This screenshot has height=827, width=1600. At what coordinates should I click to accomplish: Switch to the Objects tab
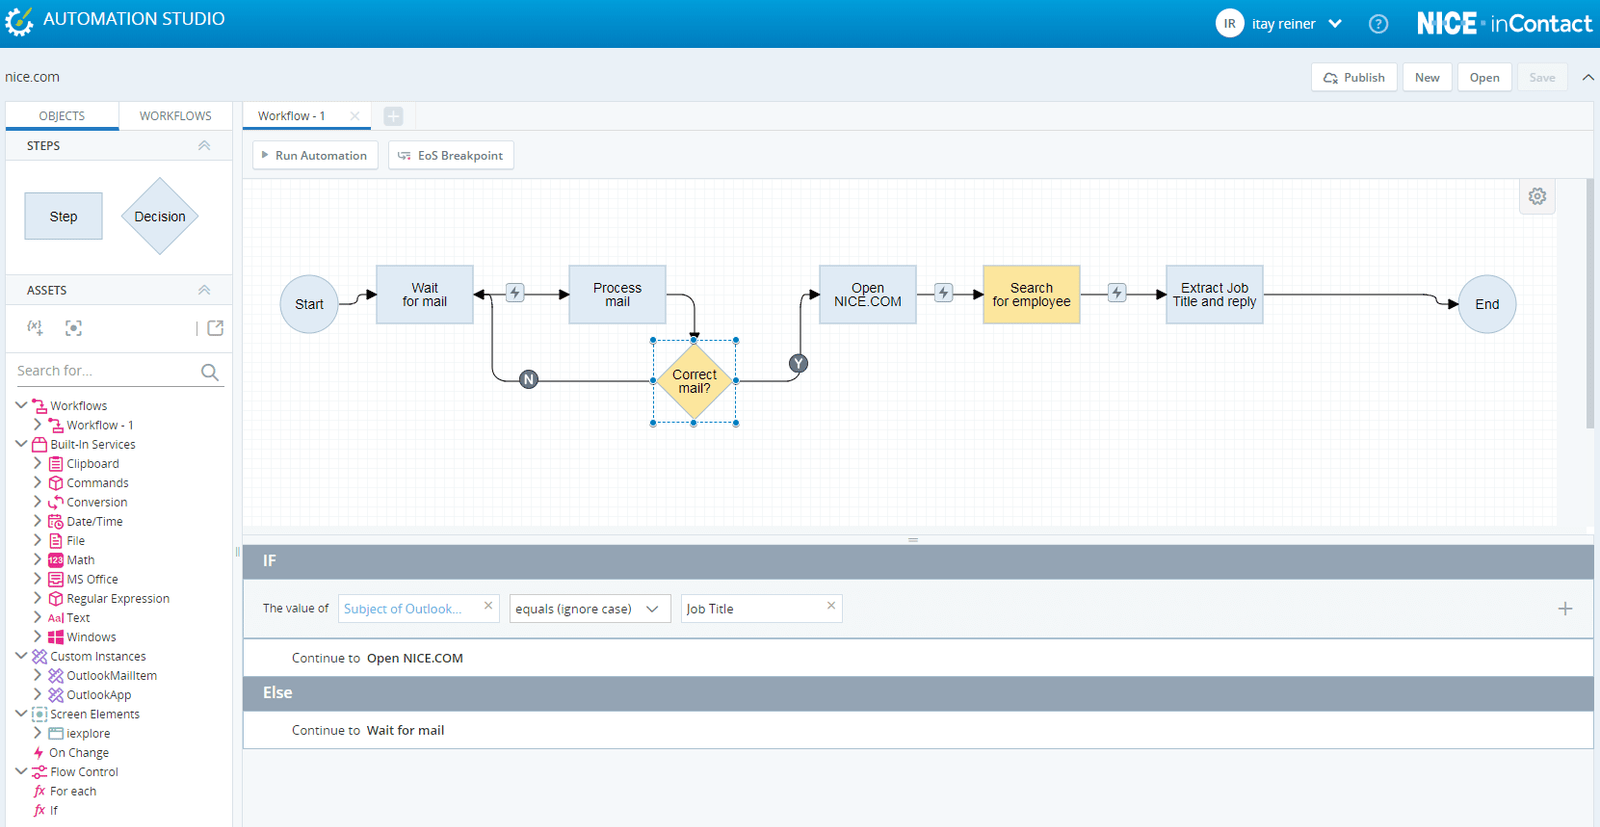click(62, 116)
